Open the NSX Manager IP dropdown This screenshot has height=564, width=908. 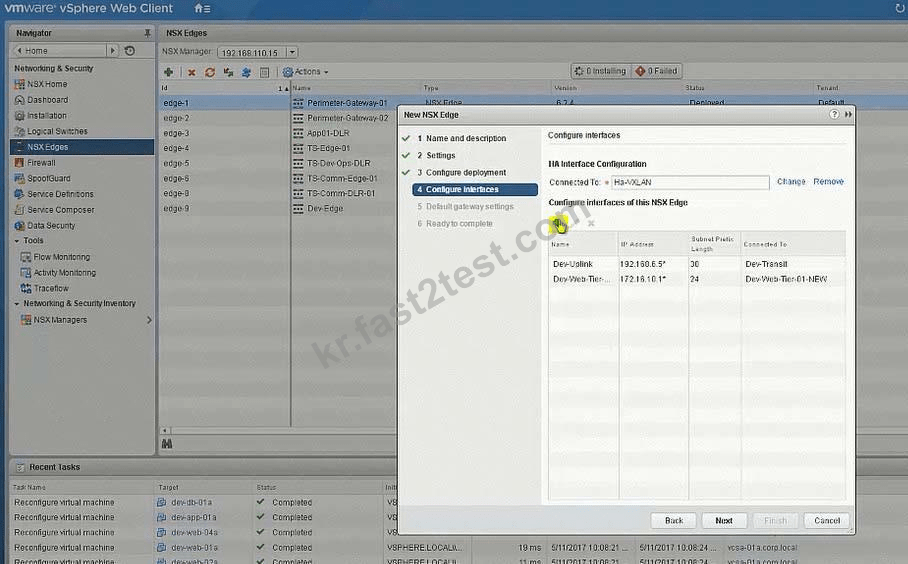tap(292, 52)
